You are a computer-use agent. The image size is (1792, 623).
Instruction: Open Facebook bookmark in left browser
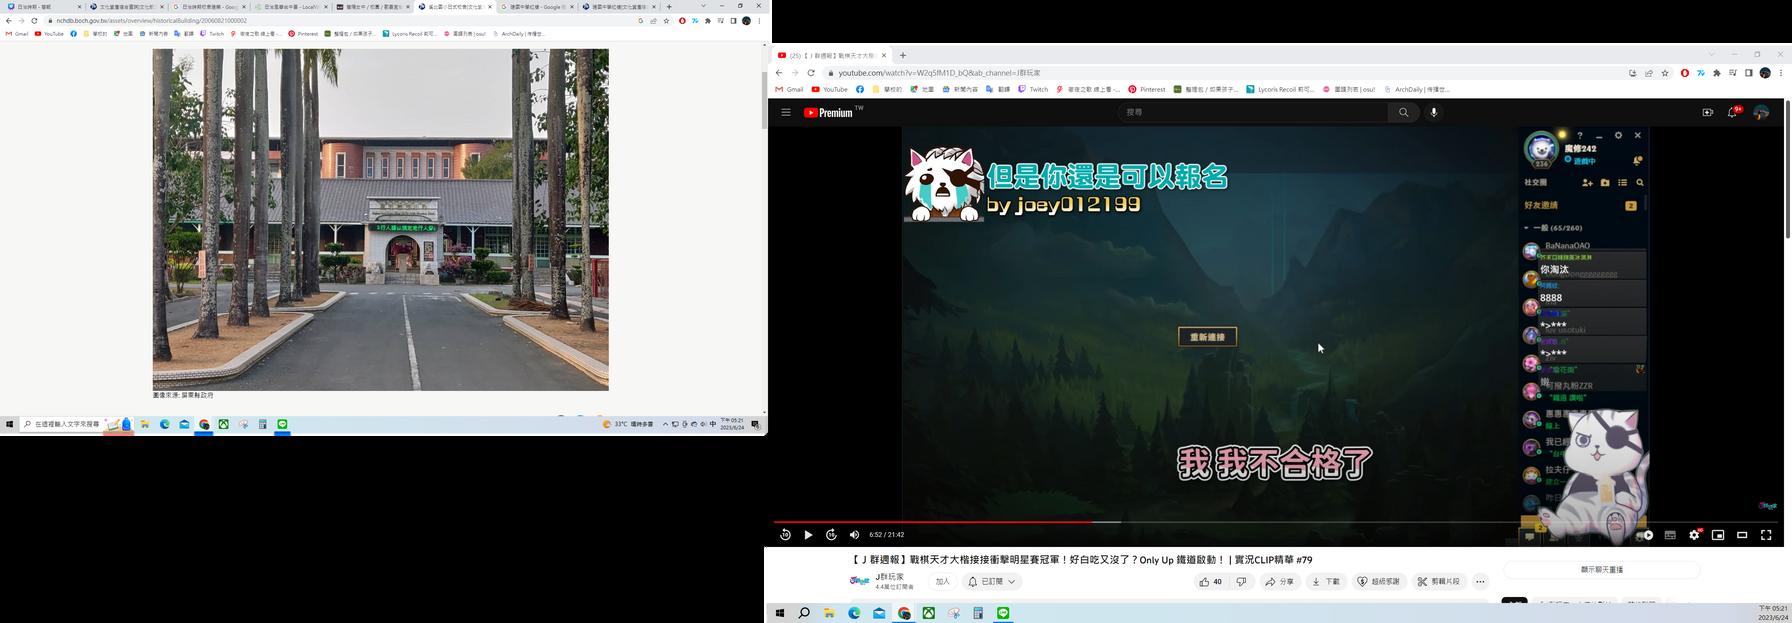click(x=73, y=33)
